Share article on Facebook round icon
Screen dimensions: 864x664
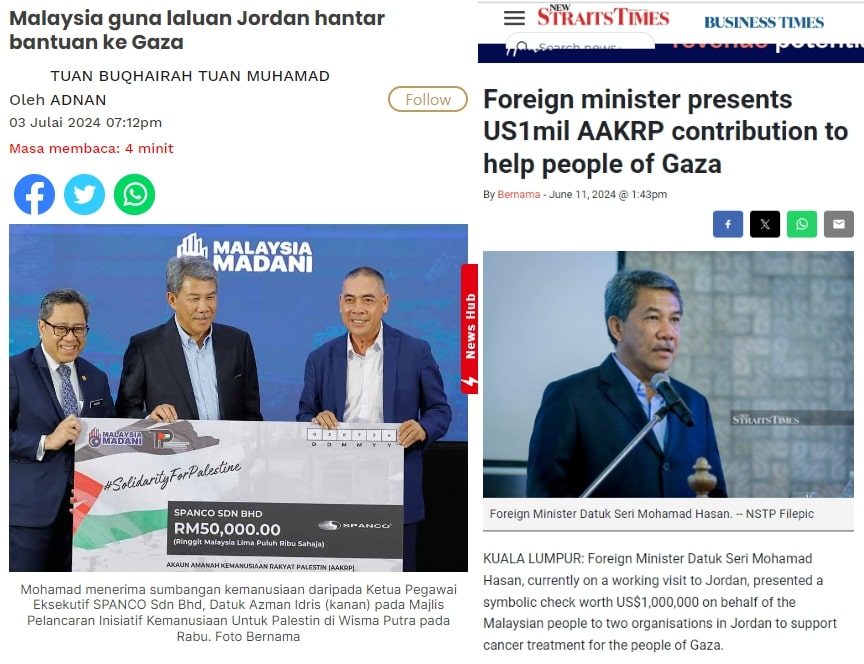(x=34, y=195)
